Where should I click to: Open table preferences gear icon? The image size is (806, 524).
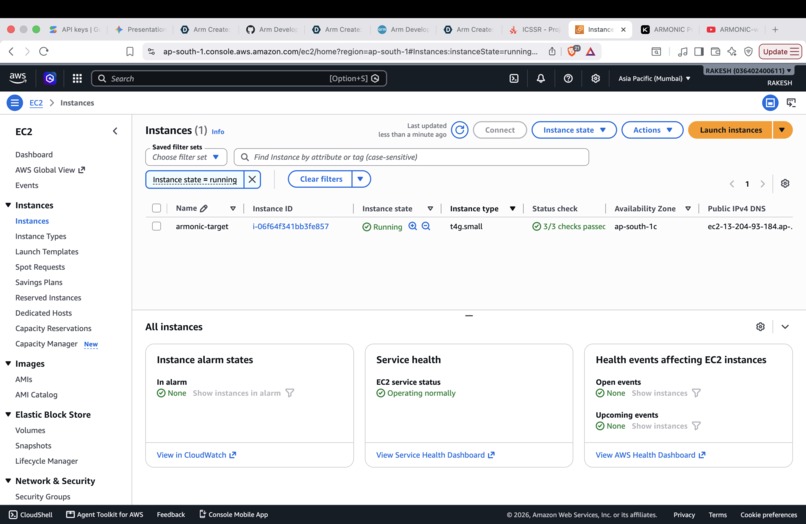tap(785, 183)
